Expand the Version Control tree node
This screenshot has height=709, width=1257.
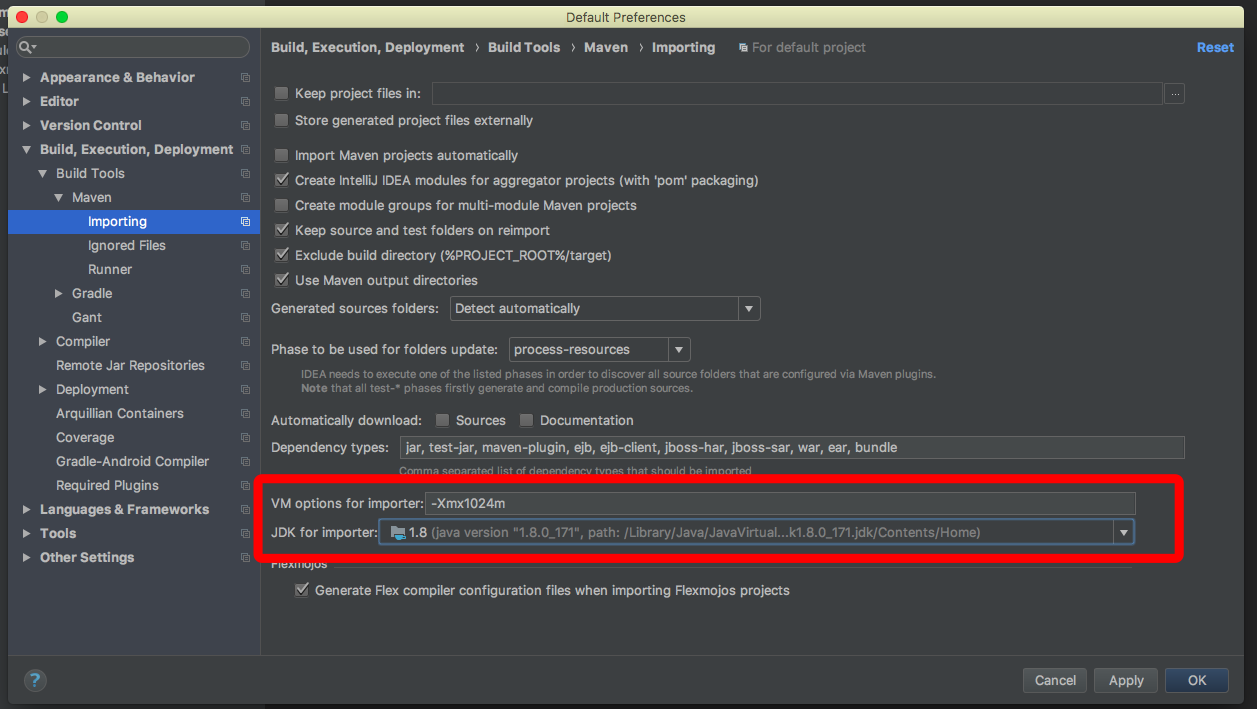(27, 126)
